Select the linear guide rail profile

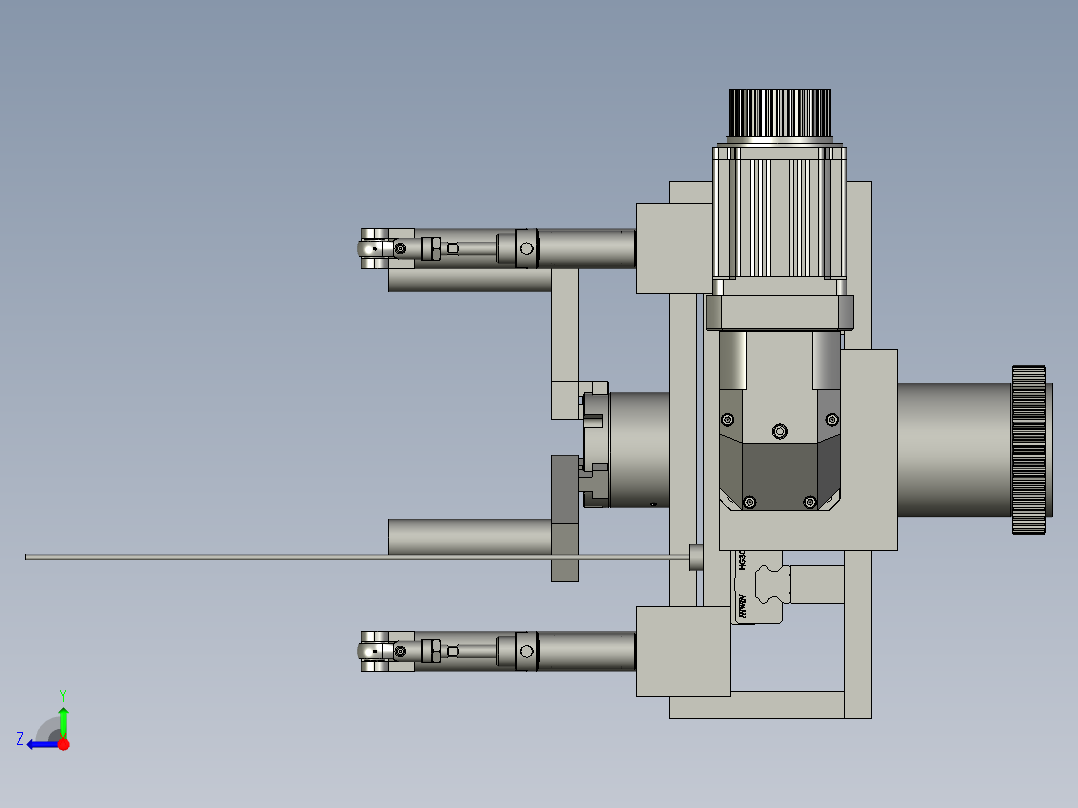(x=772, y=584)
